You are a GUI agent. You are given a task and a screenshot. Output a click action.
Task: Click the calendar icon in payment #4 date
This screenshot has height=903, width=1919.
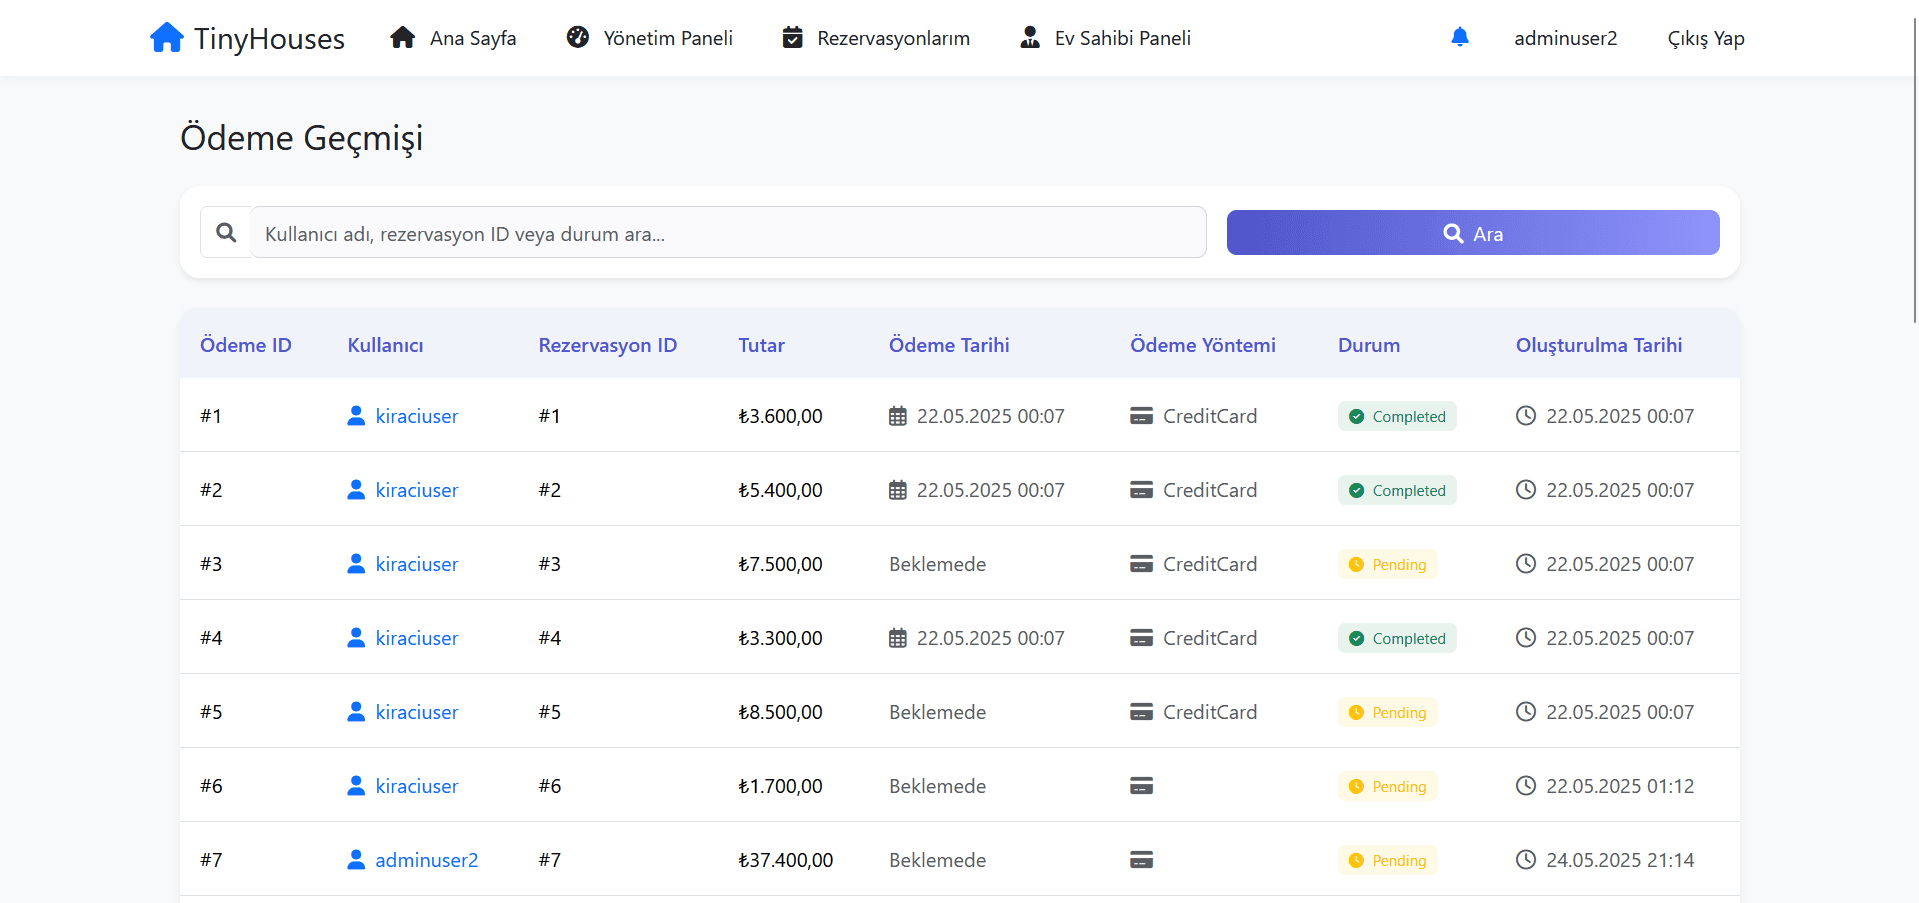pyautogui.click(x=898, y=638)
